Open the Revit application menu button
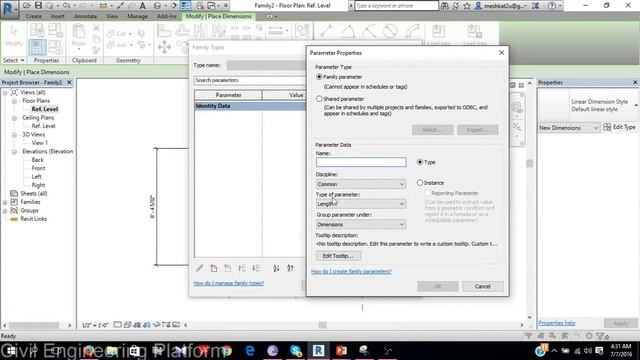This screenshot has width=640, height=360. coord(9,9)
